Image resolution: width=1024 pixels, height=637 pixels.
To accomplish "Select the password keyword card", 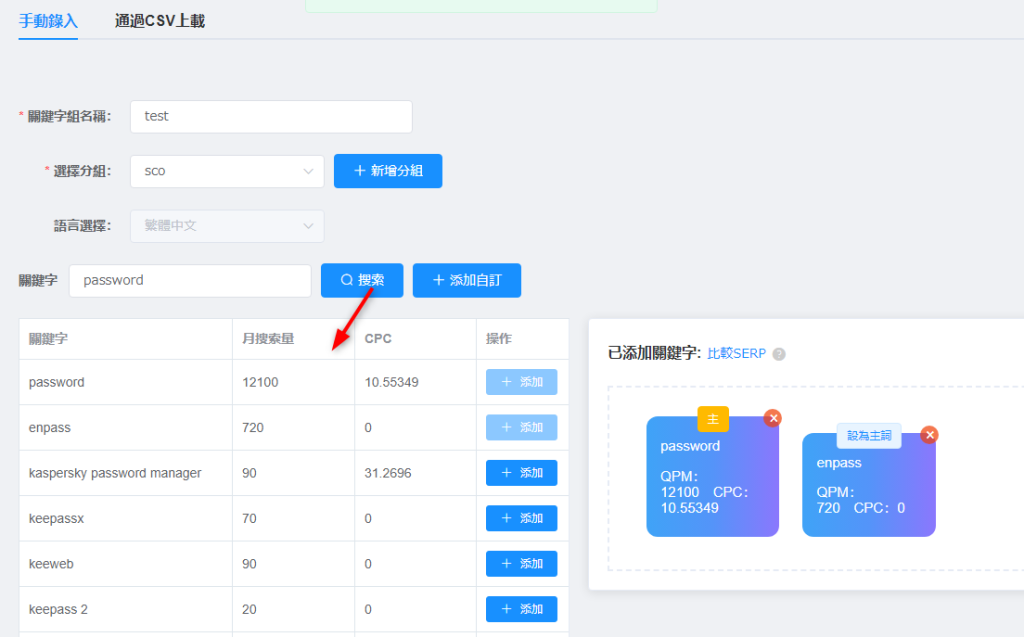I will 712,477.
